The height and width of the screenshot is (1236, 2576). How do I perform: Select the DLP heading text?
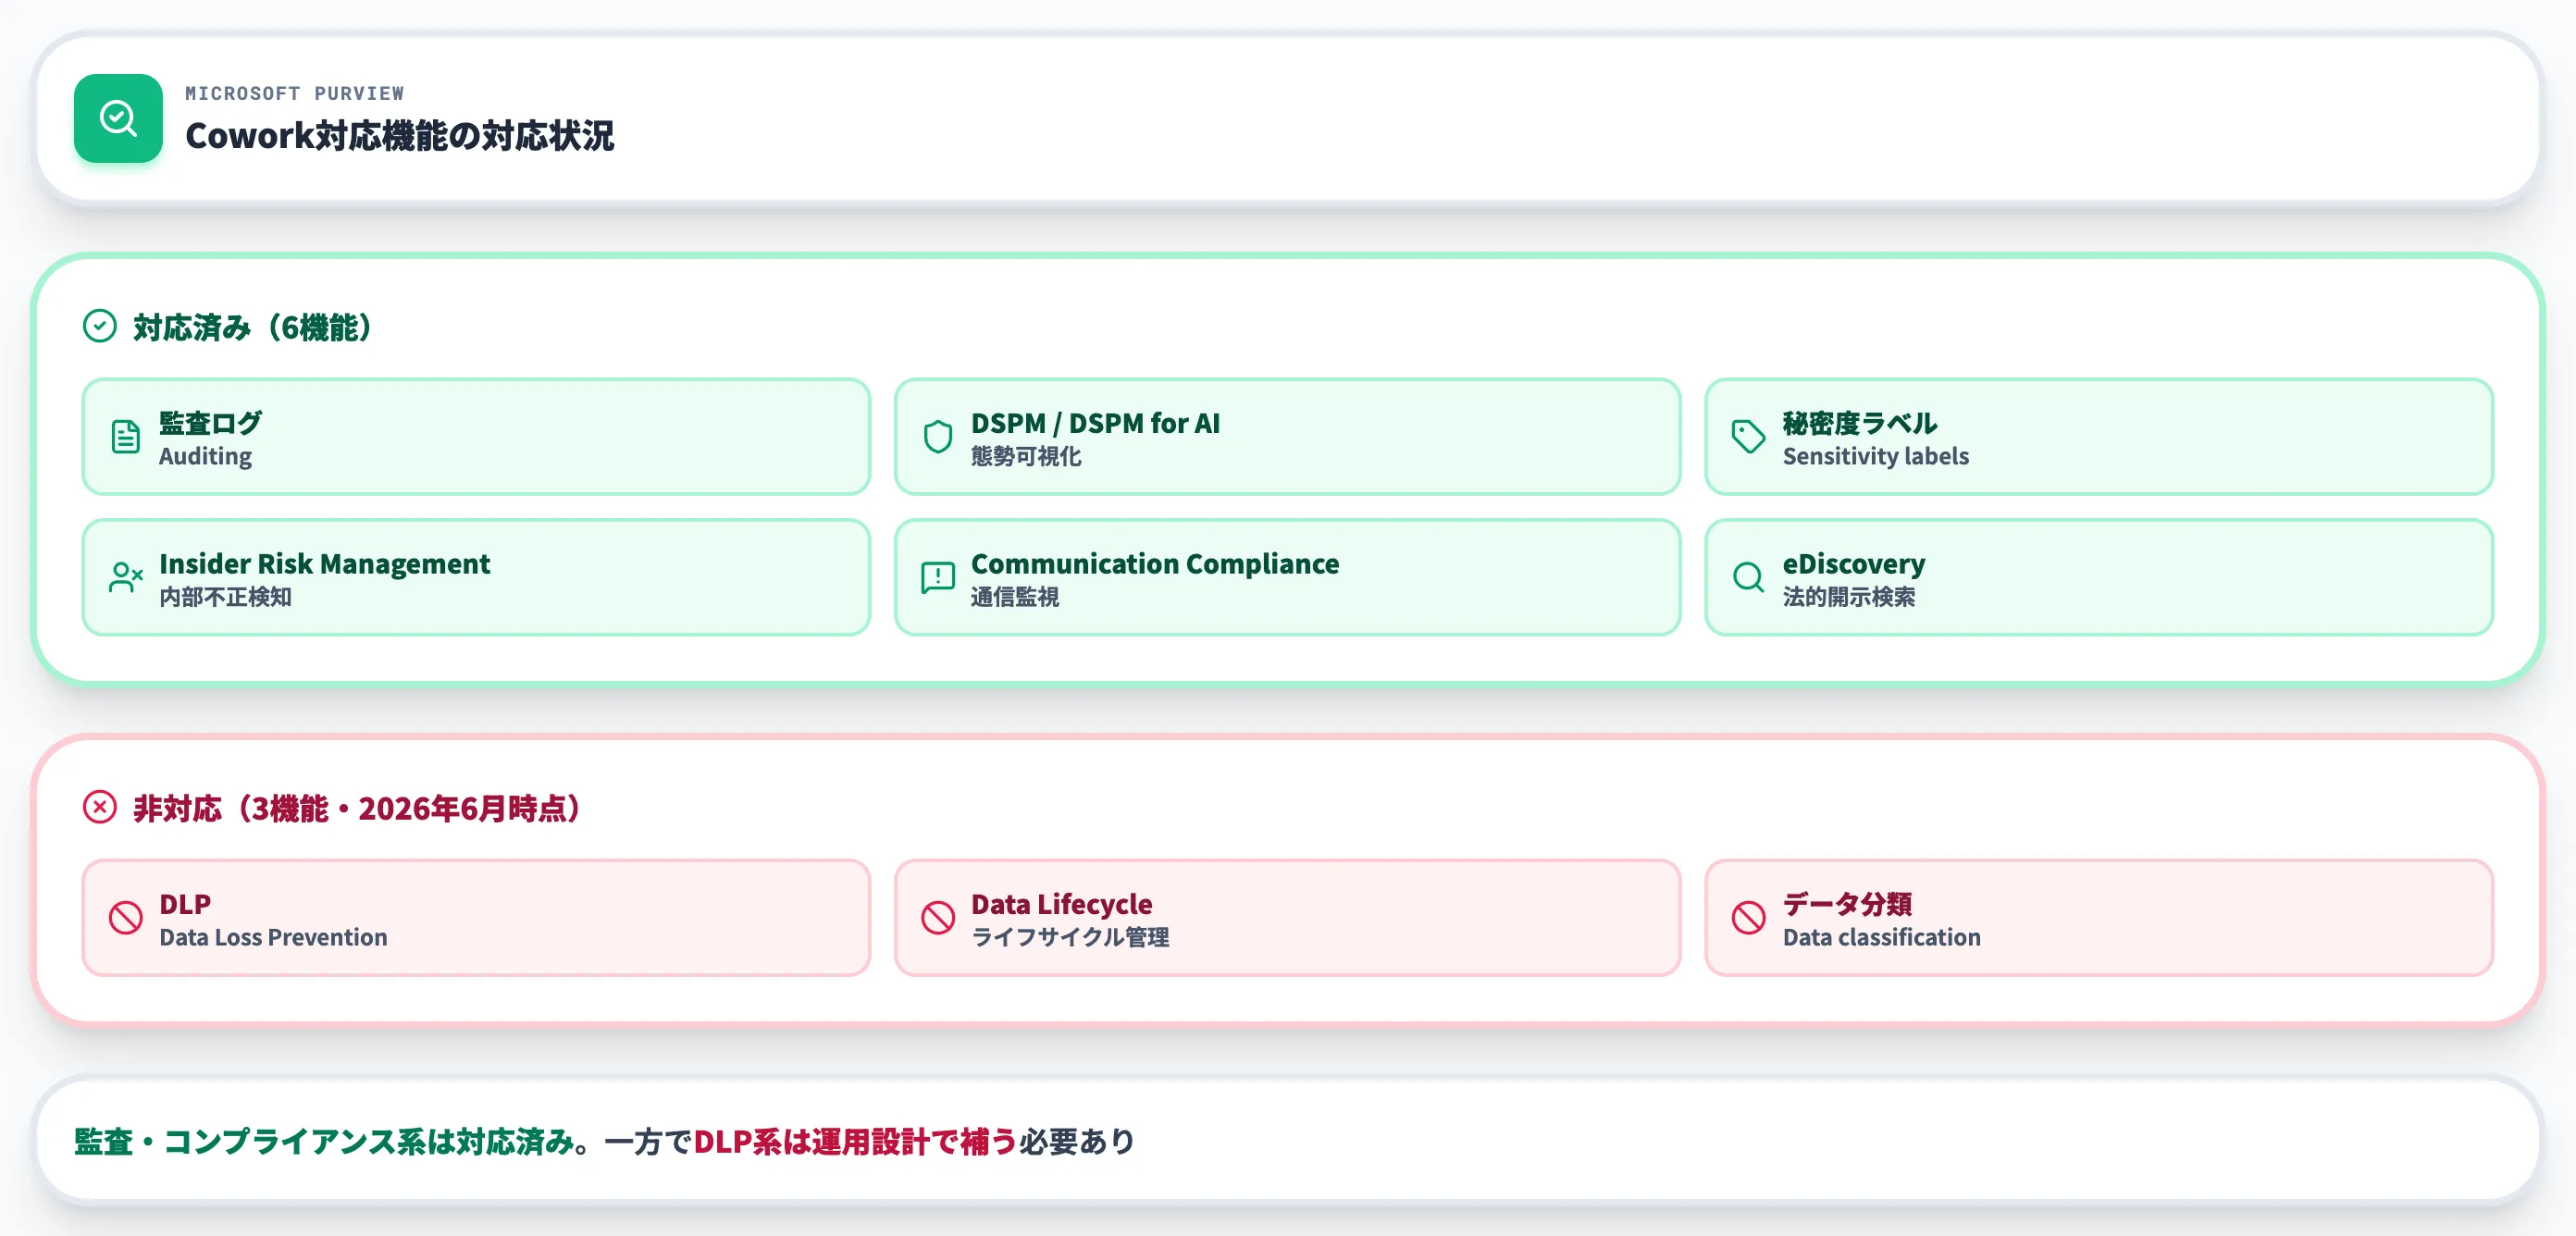(x=185, y=903)
